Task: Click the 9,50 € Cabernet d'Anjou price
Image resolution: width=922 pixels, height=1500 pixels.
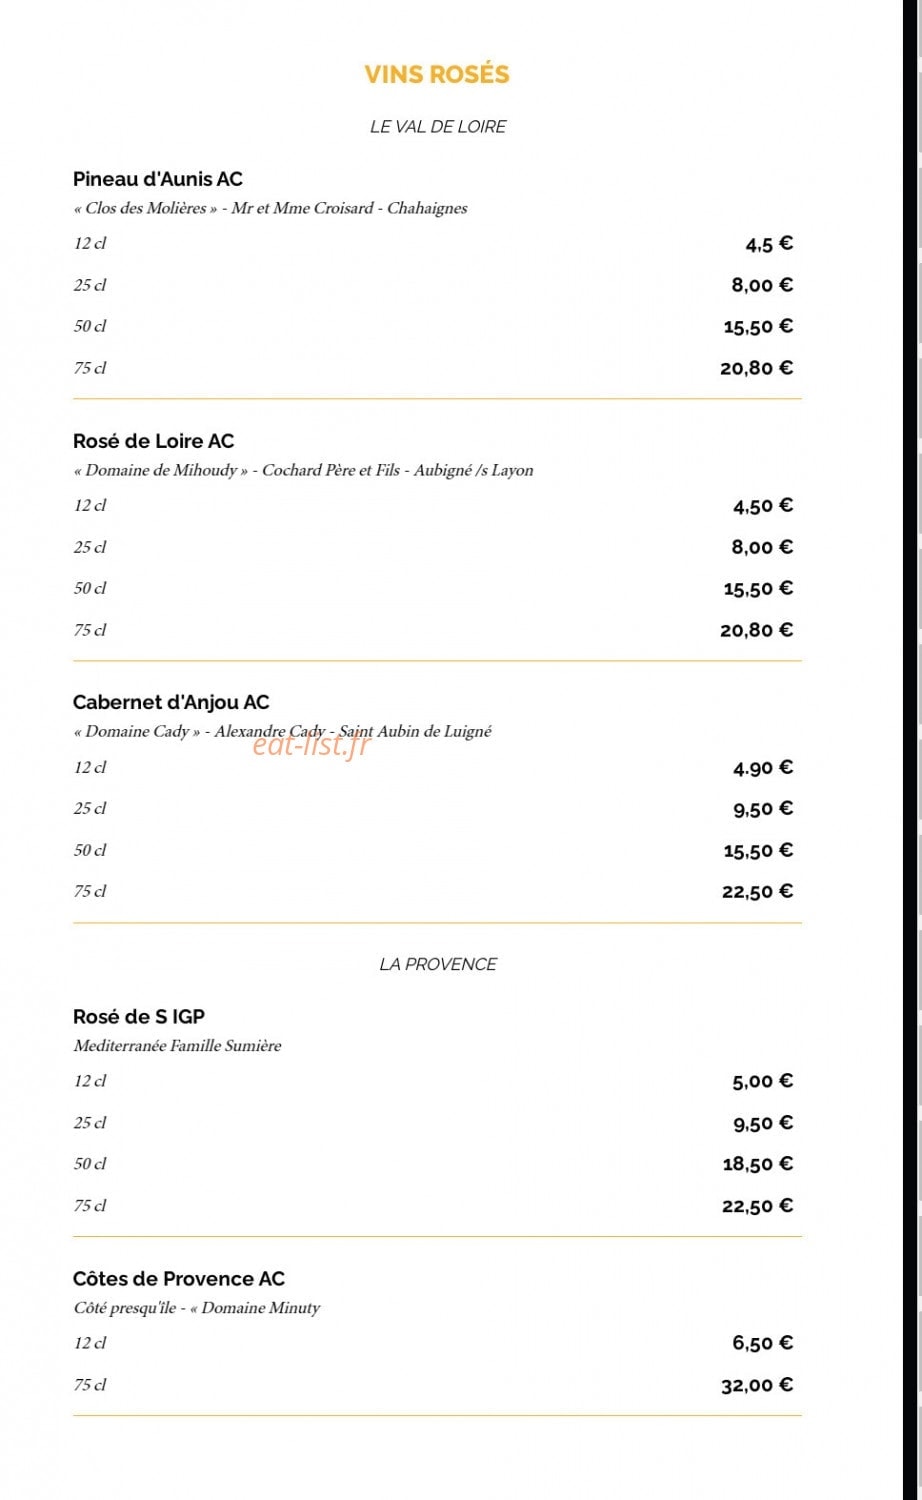Action: [763, 809]
